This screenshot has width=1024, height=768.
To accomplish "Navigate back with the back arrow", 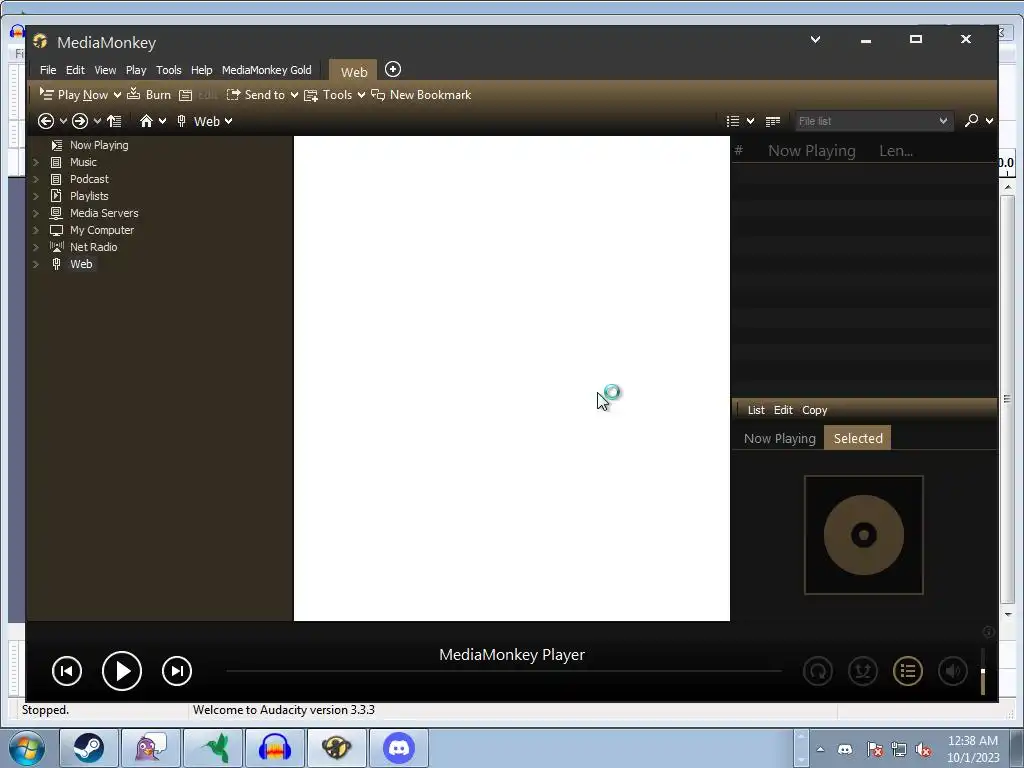I will pos(46,121).
